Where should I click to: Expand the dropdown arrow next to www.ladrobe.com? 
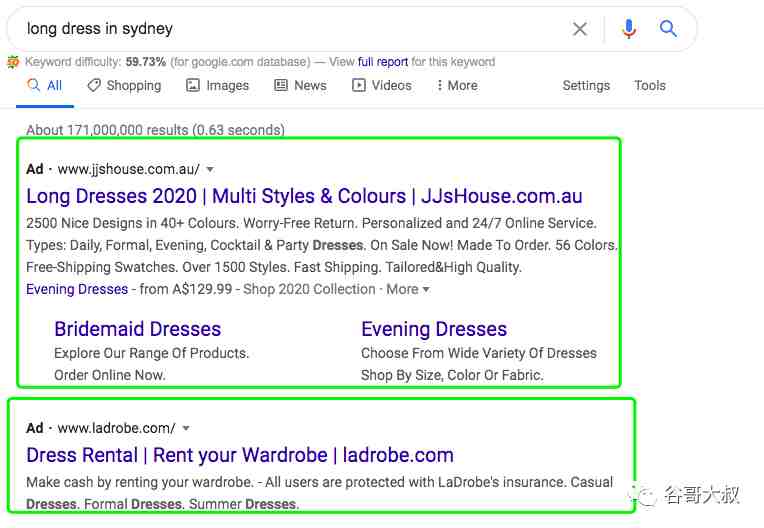(x=186, y=429)
